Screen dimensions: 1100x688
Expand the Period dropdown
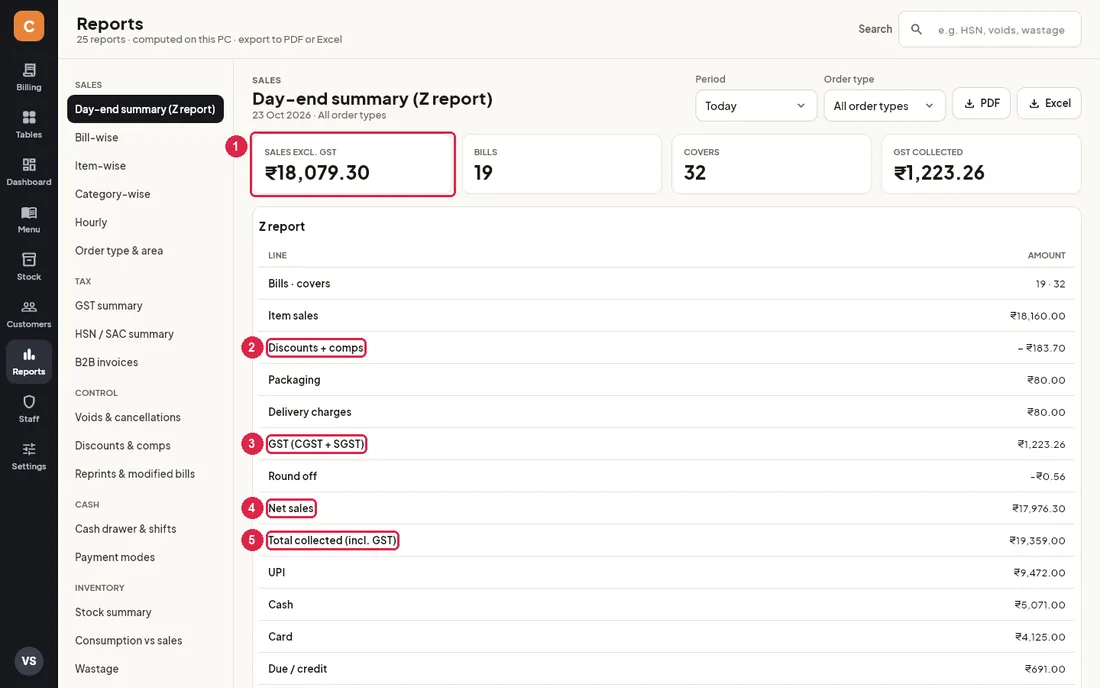point(756,106)
